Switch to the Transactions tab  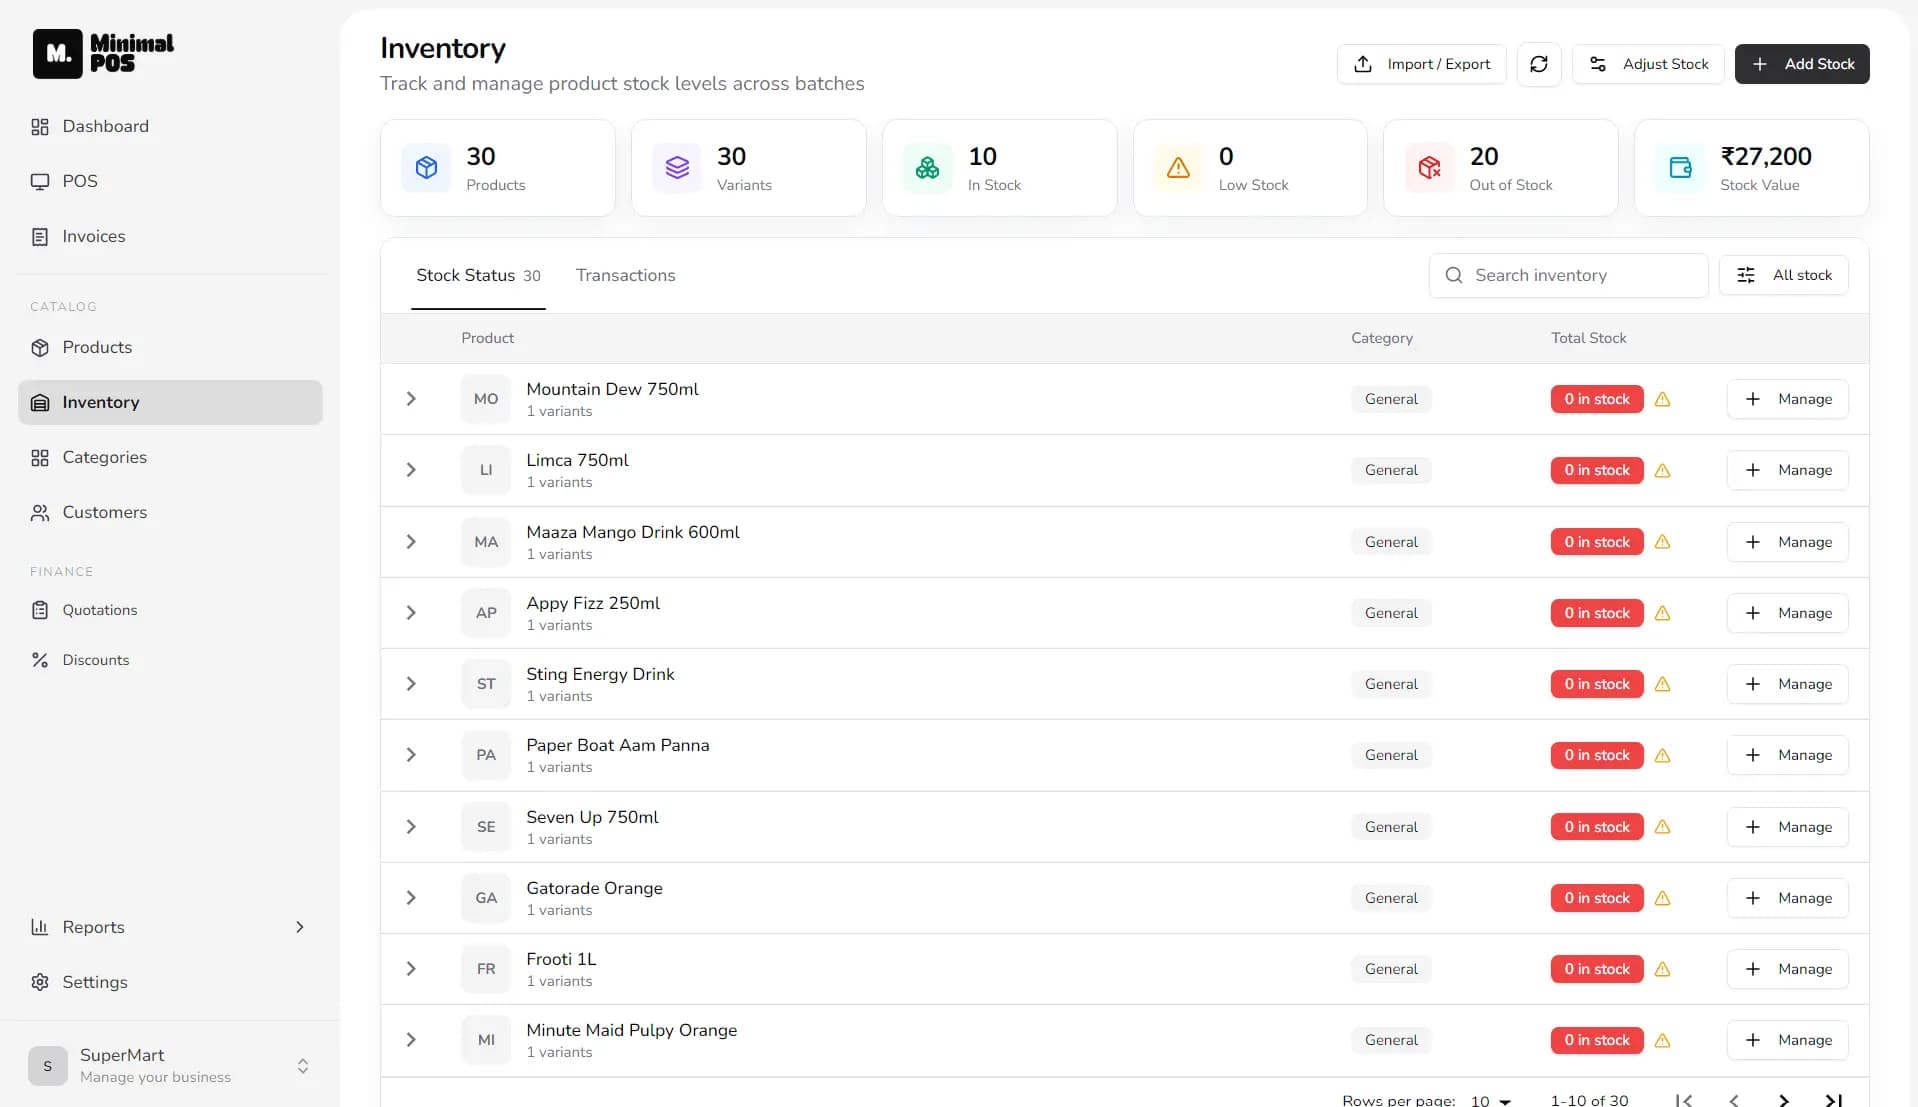click(x=625, y=275)
